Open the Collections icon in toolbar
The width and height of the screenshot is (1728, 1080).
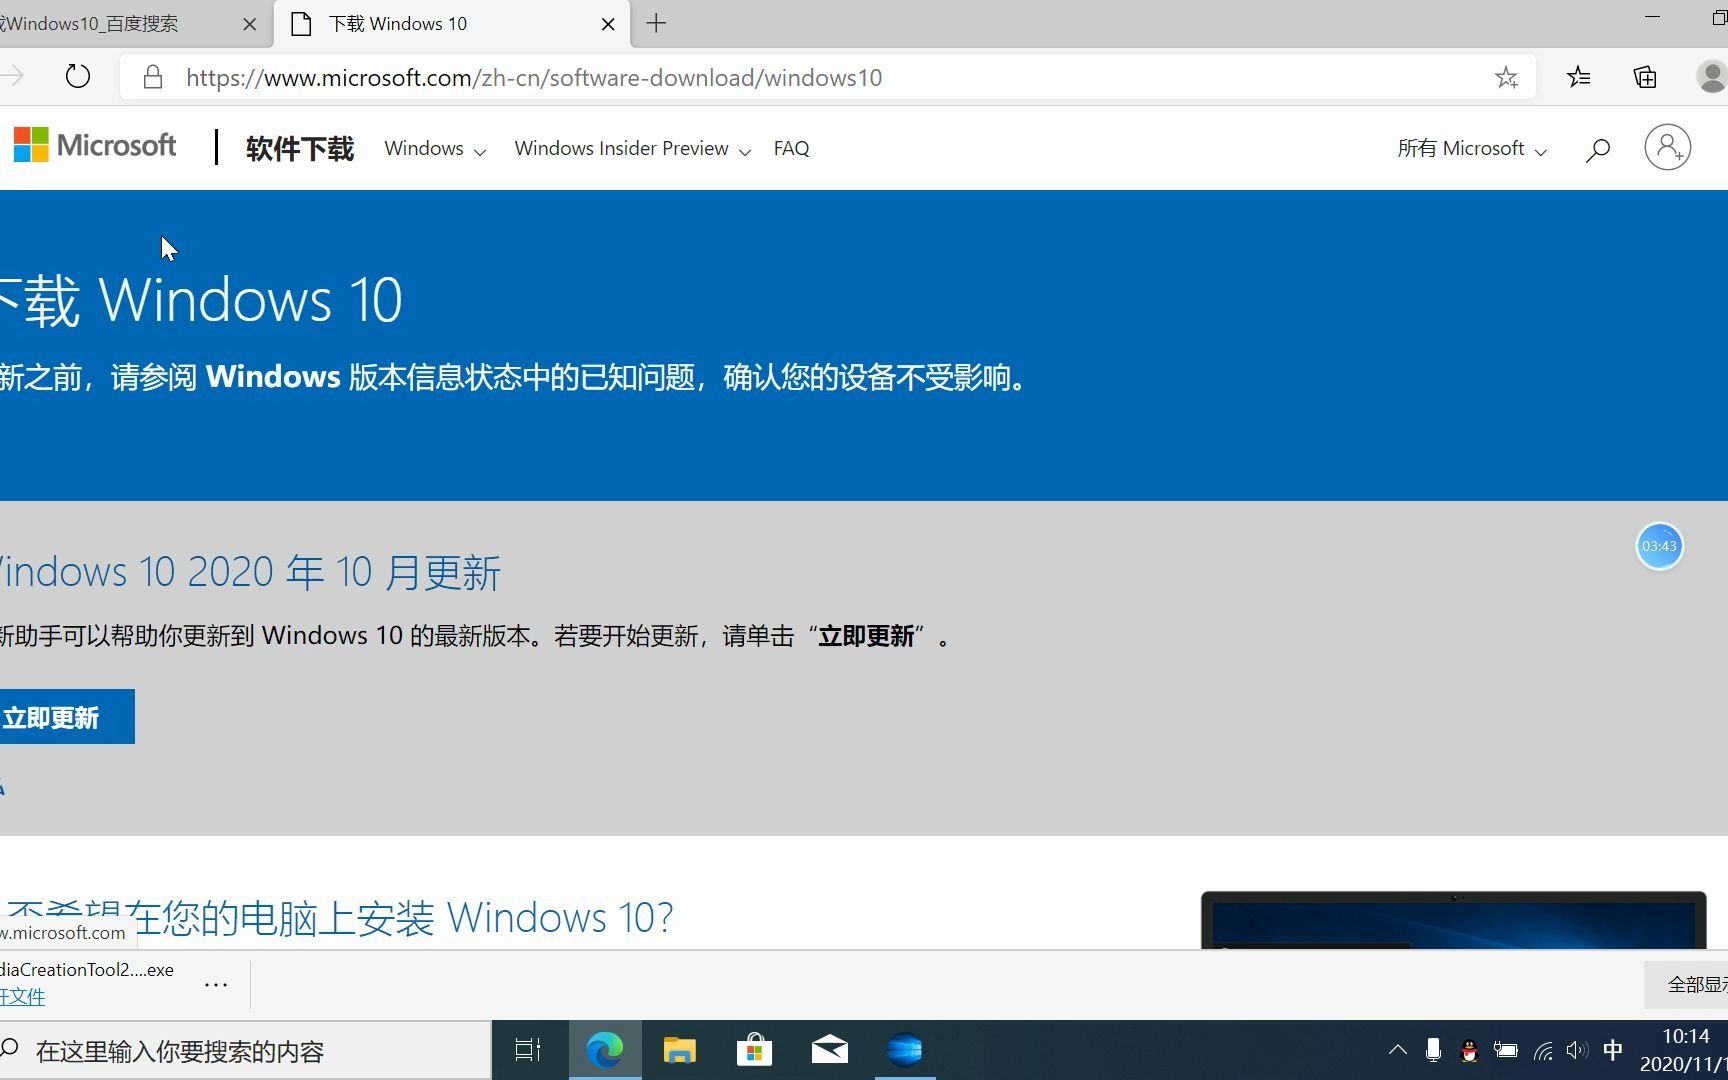(x=1645, y=77)
